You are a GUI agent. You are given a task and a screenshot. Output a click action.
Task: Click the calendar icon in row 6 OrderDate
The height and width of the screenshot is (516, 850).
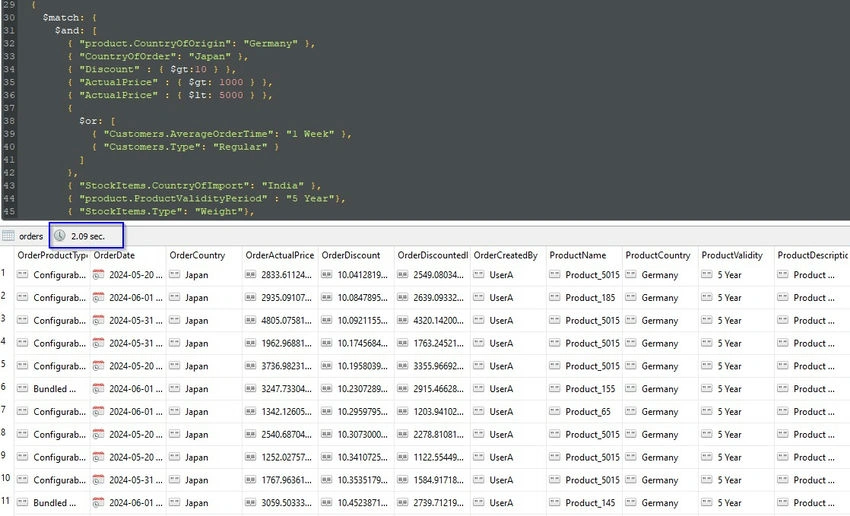pyautogui.click(x=98, y=389)
